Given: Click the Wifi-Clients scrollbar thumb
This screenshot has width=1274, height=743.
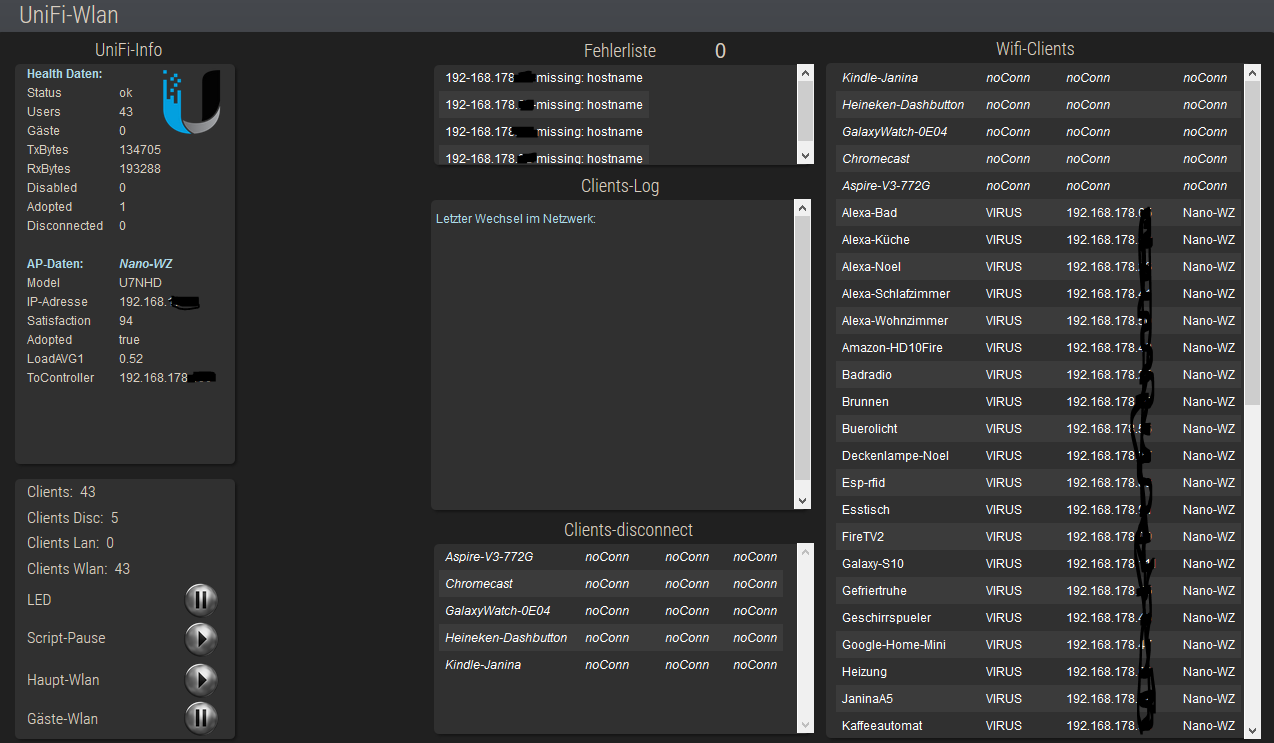Looking at the screenshot, I should 1252,242.
